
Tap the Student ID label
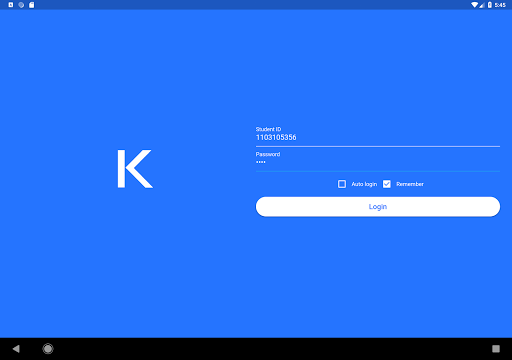click(268, 129)
